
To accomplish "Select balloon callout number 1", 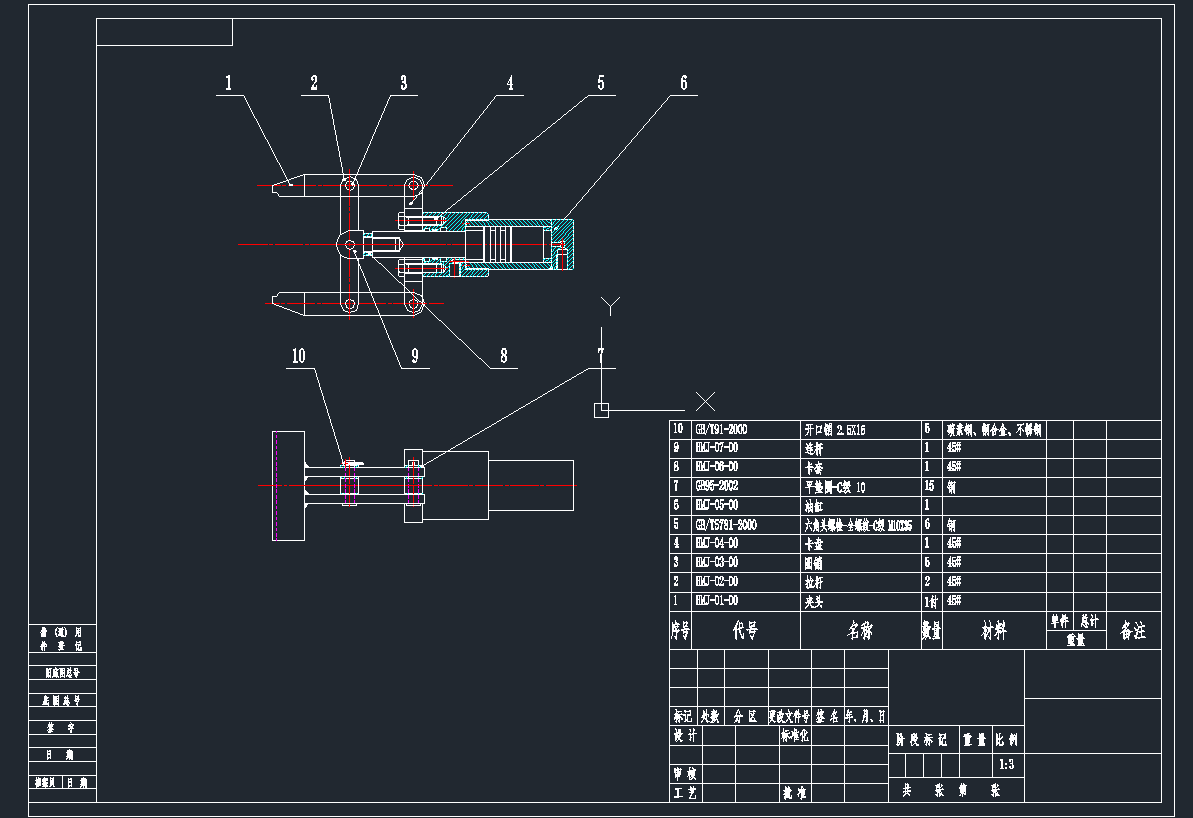I will 228,83.
